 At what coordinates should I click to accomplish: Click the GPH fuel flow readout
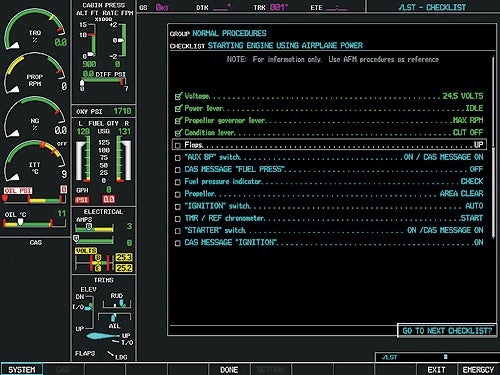(x=109, y=190)
